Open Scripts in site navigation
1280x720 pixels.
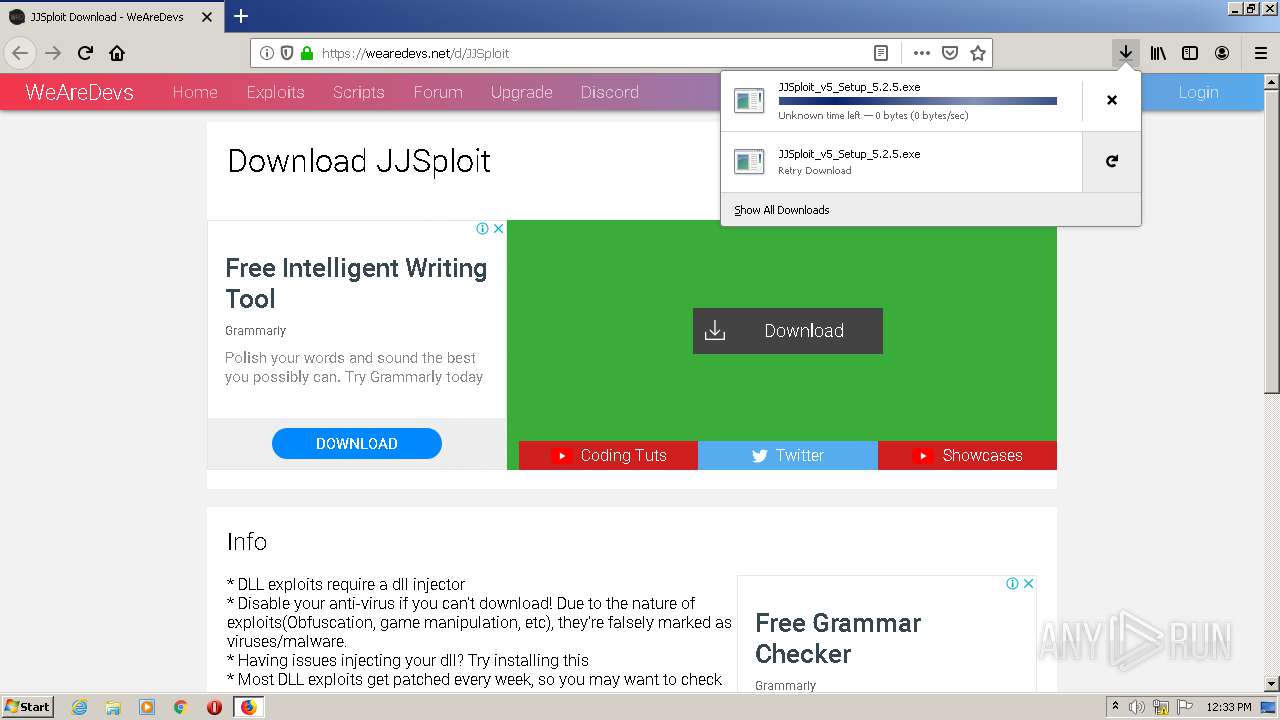point(359,92)
